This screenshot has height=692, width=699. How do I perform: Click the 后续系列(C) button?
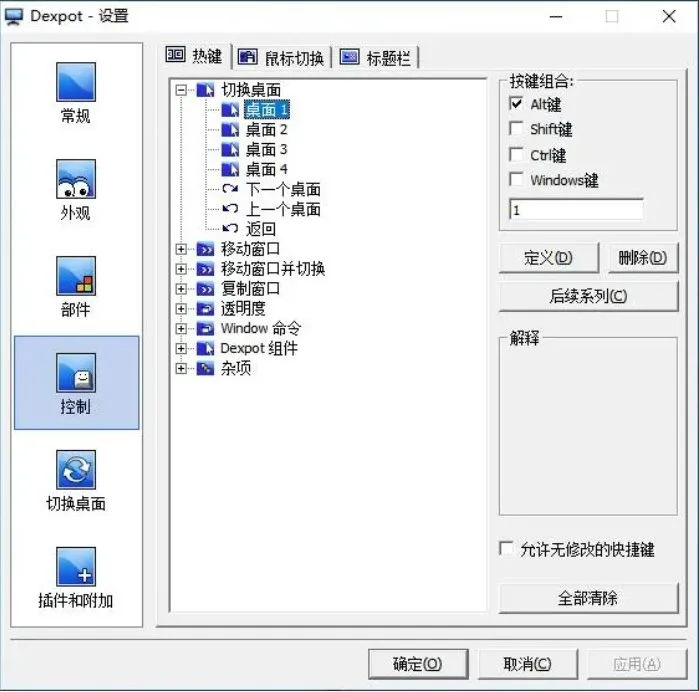tap(588, 296)
